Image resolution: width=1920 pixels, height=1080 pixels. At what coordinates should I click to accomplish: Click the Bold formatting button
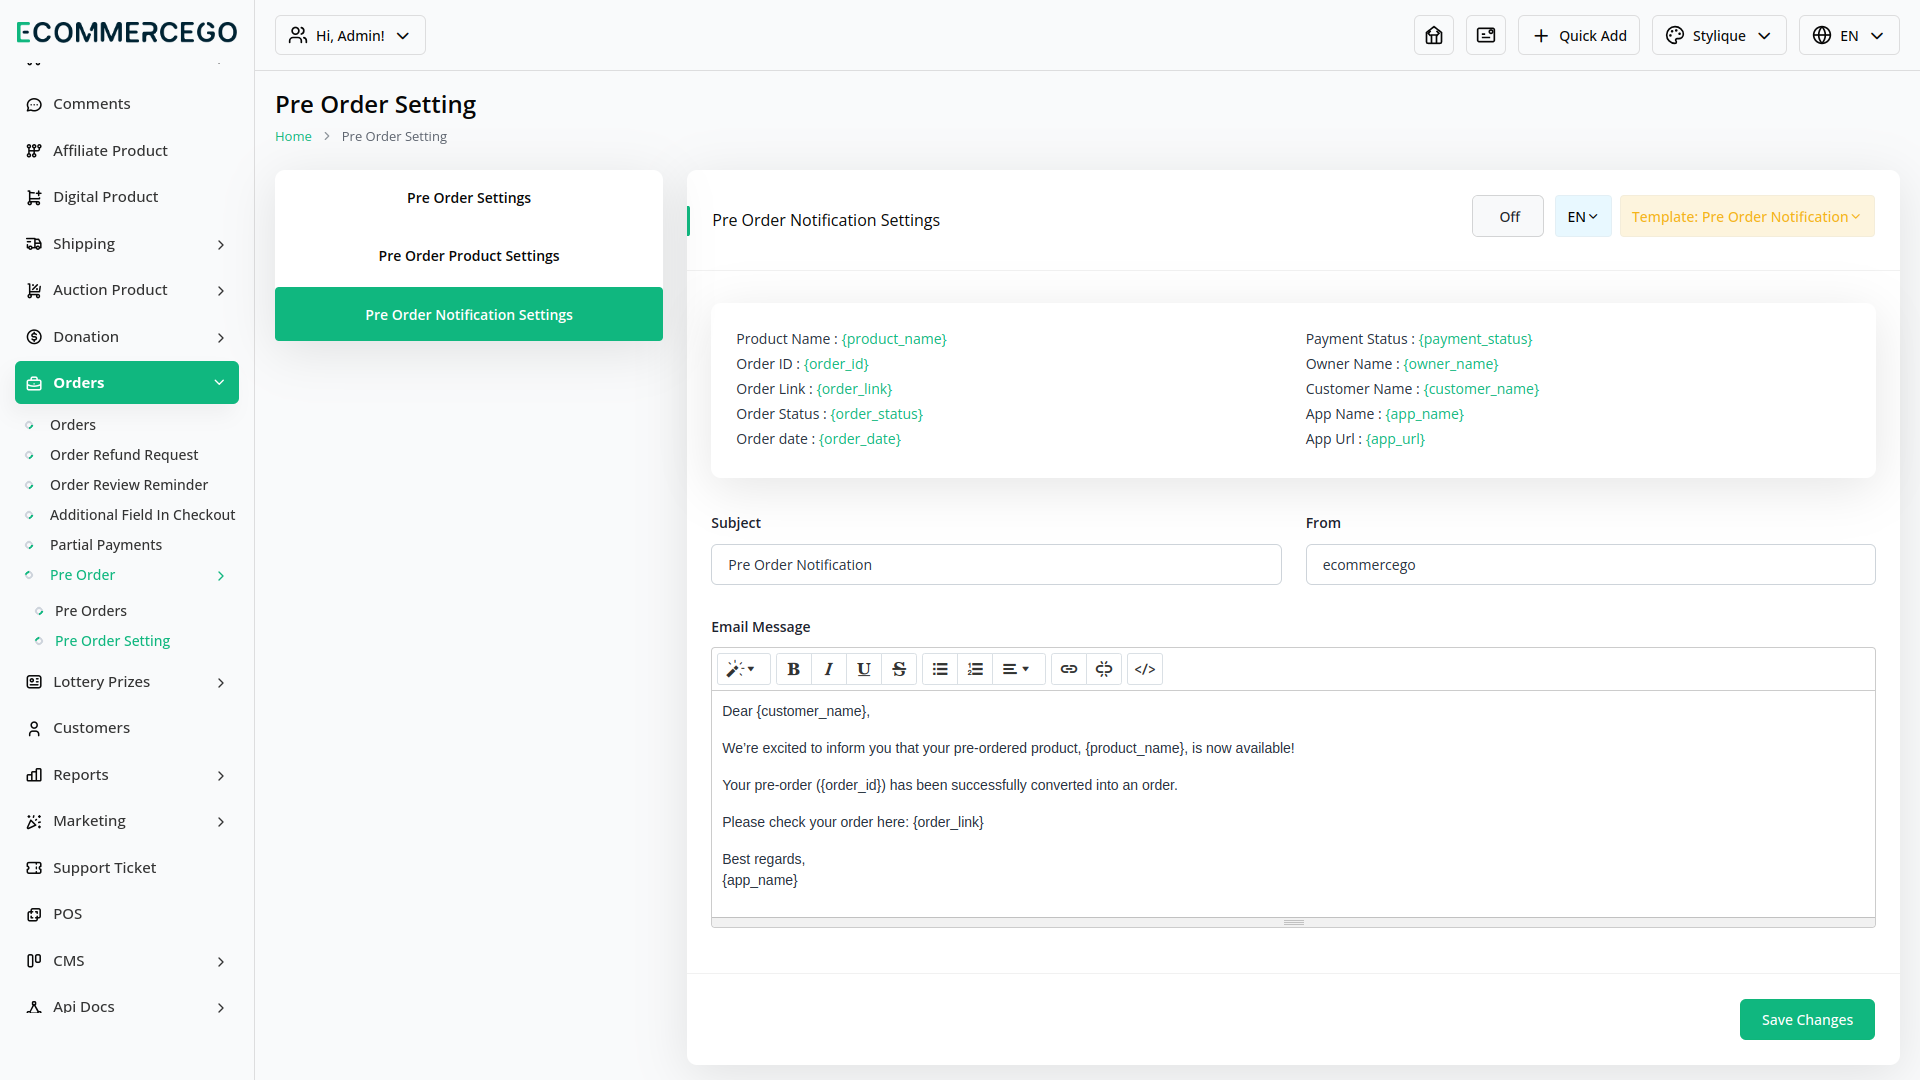click(x=794, y=669)
